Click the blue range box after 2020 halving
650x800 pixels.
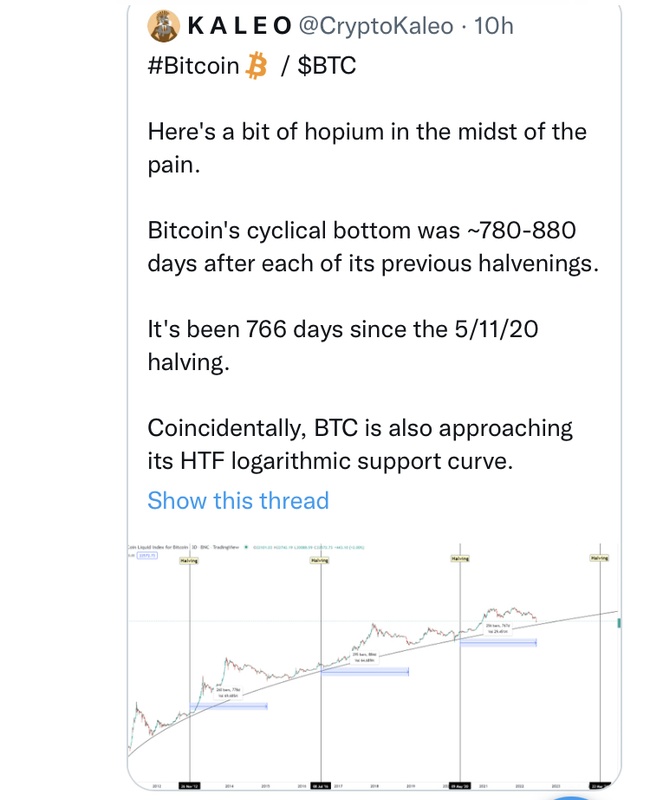tap(499, 643)
